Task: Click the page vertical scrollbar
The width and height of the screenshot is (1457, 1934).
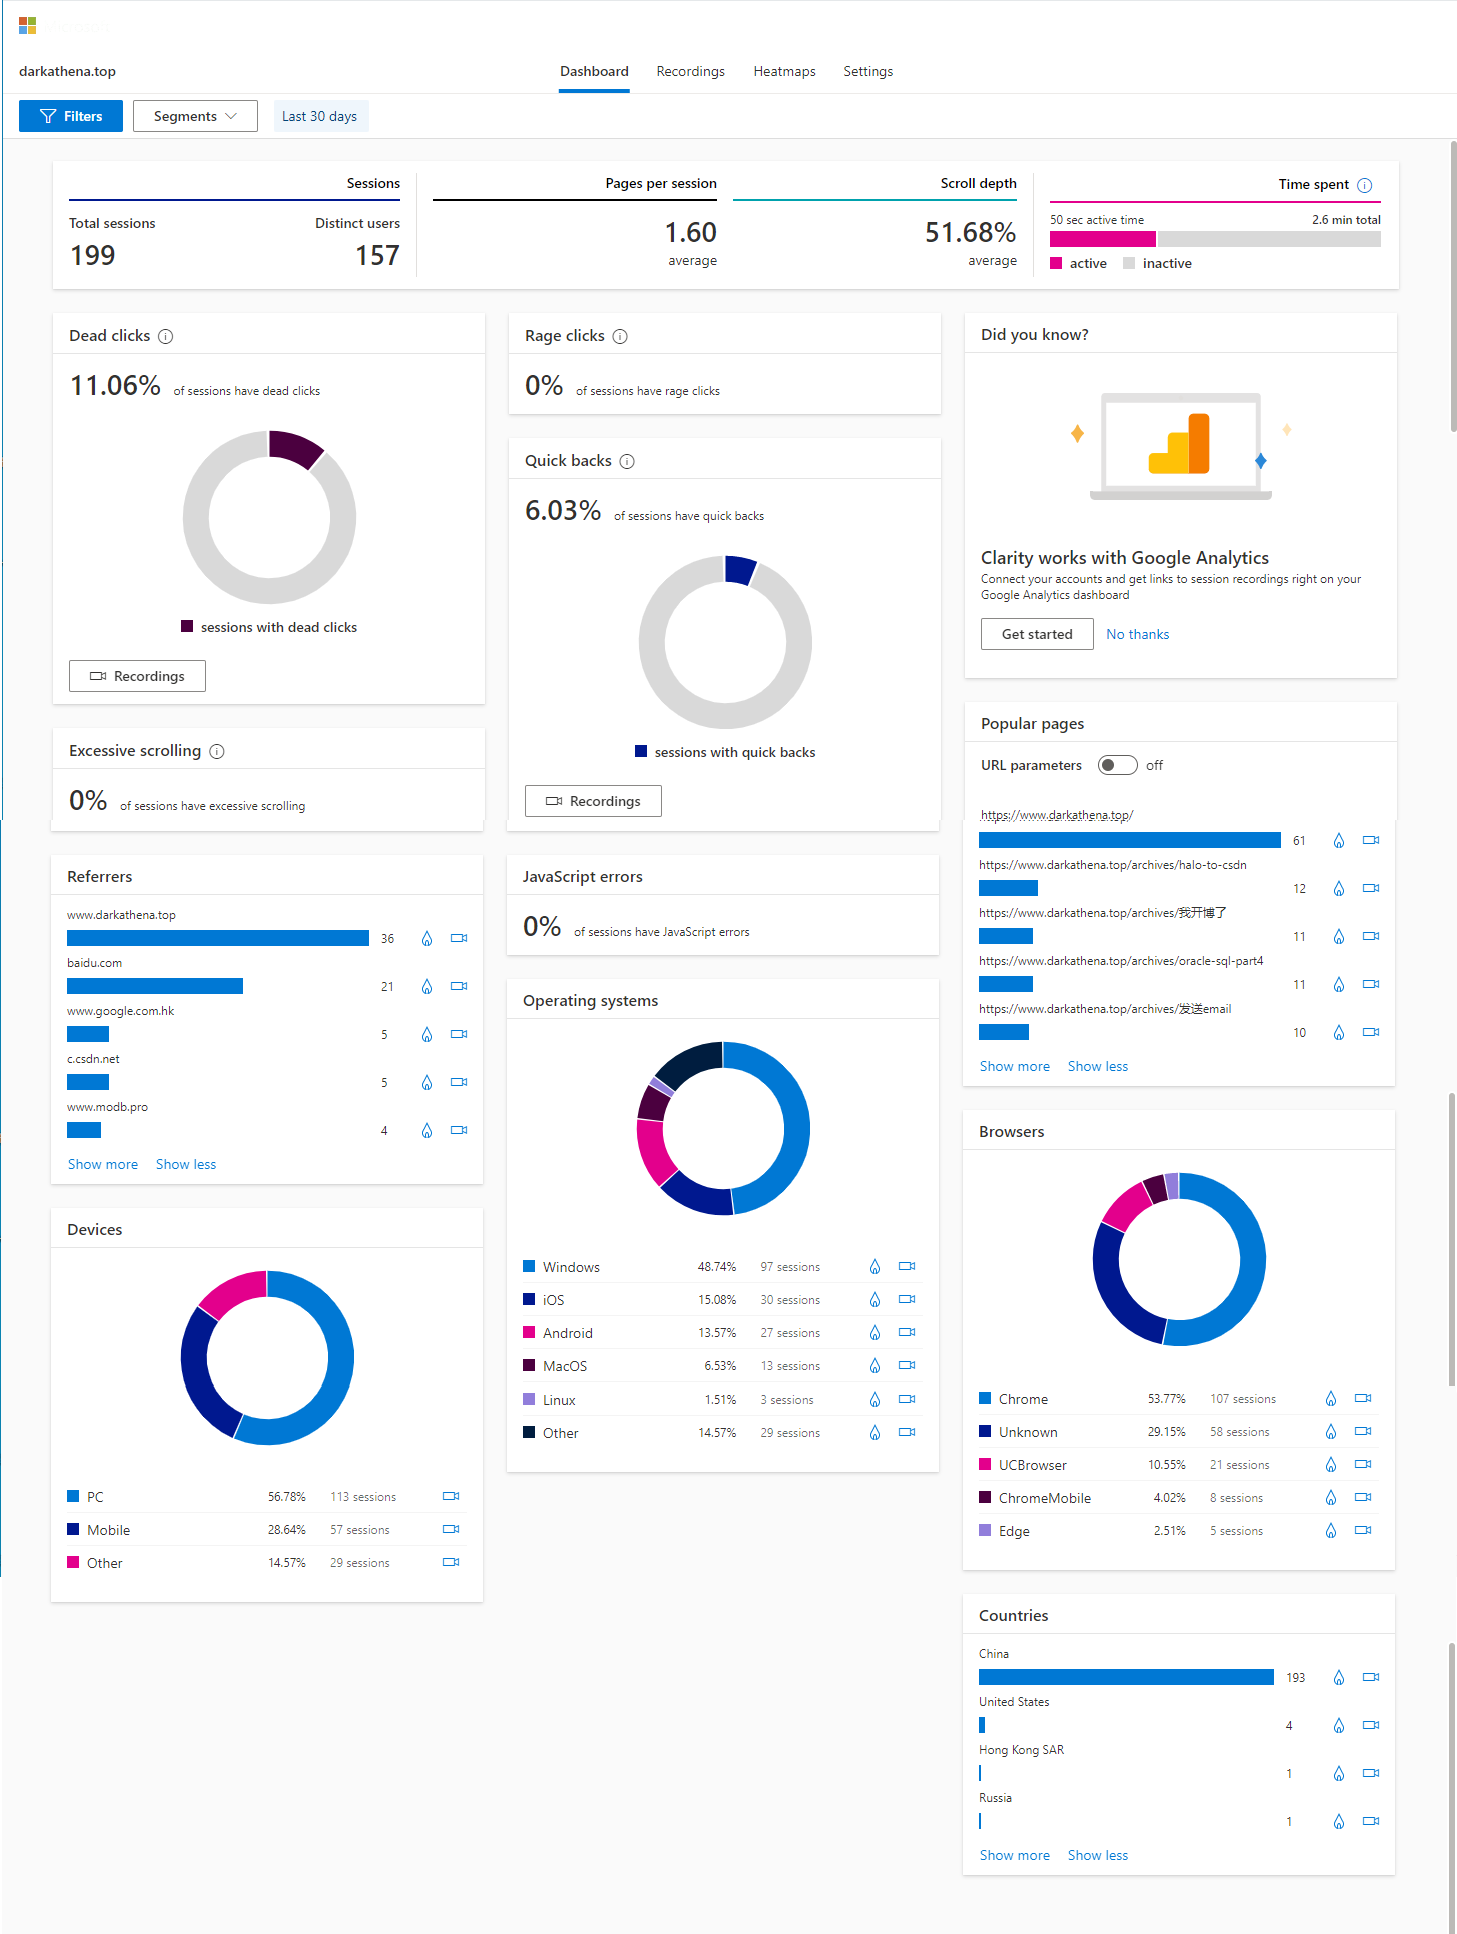Action: point(1453,286)
